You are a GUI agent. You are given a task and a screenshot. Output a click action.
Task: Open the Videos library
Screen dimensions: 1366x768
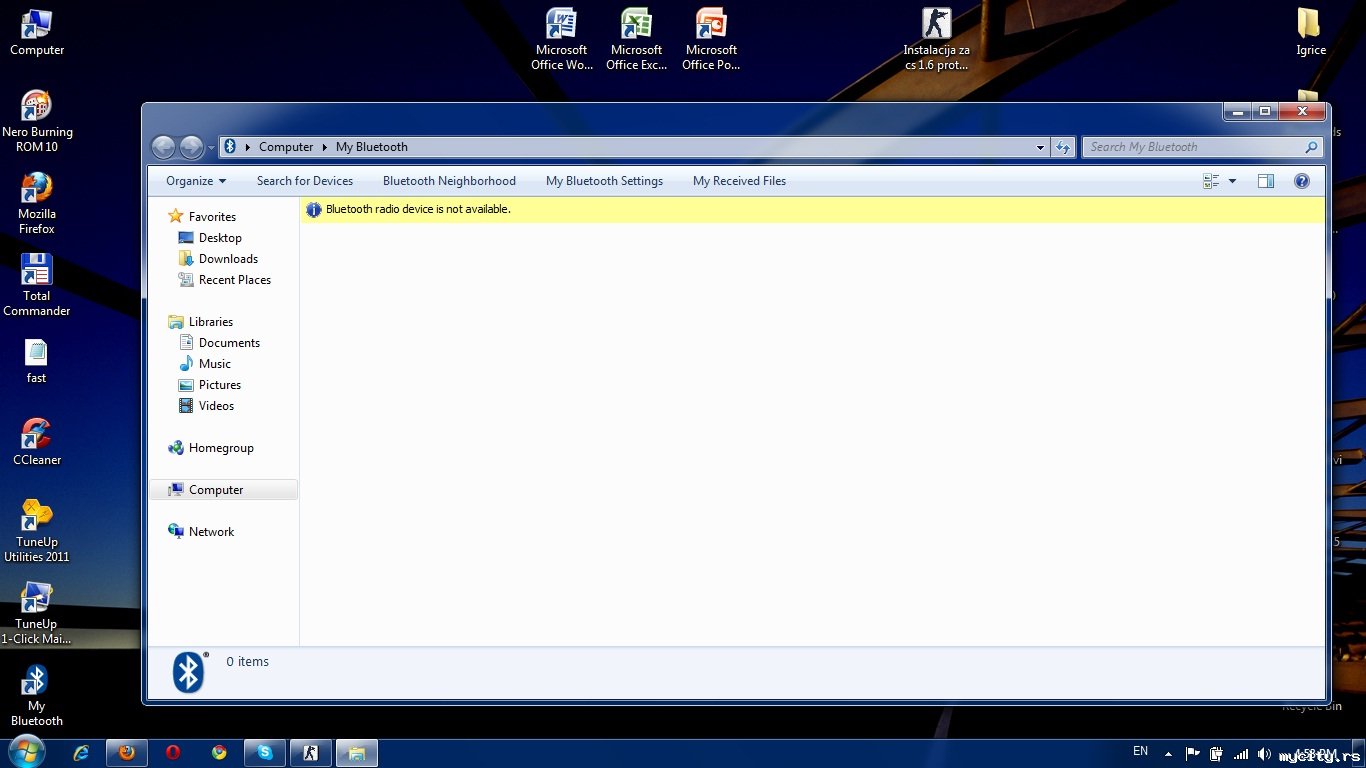click(216, 406)
